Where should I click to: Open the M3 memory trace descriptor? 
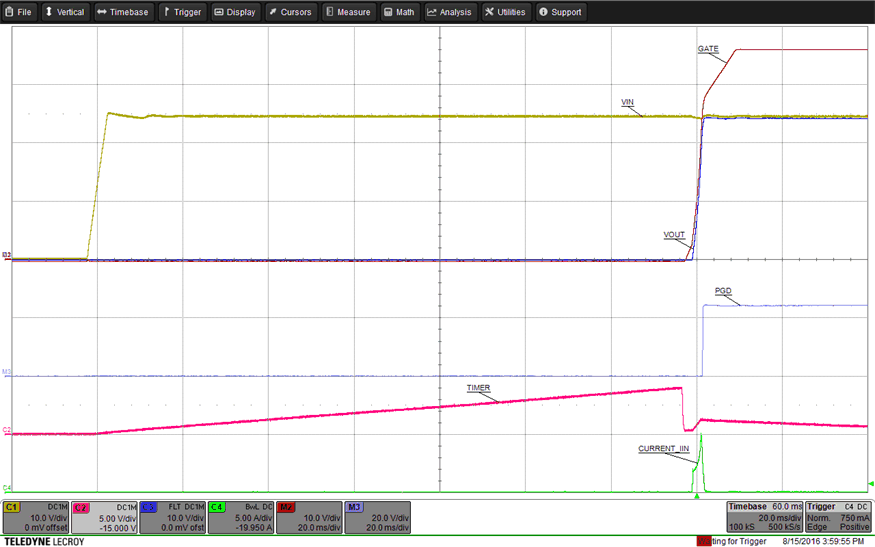tap(376, 518)
